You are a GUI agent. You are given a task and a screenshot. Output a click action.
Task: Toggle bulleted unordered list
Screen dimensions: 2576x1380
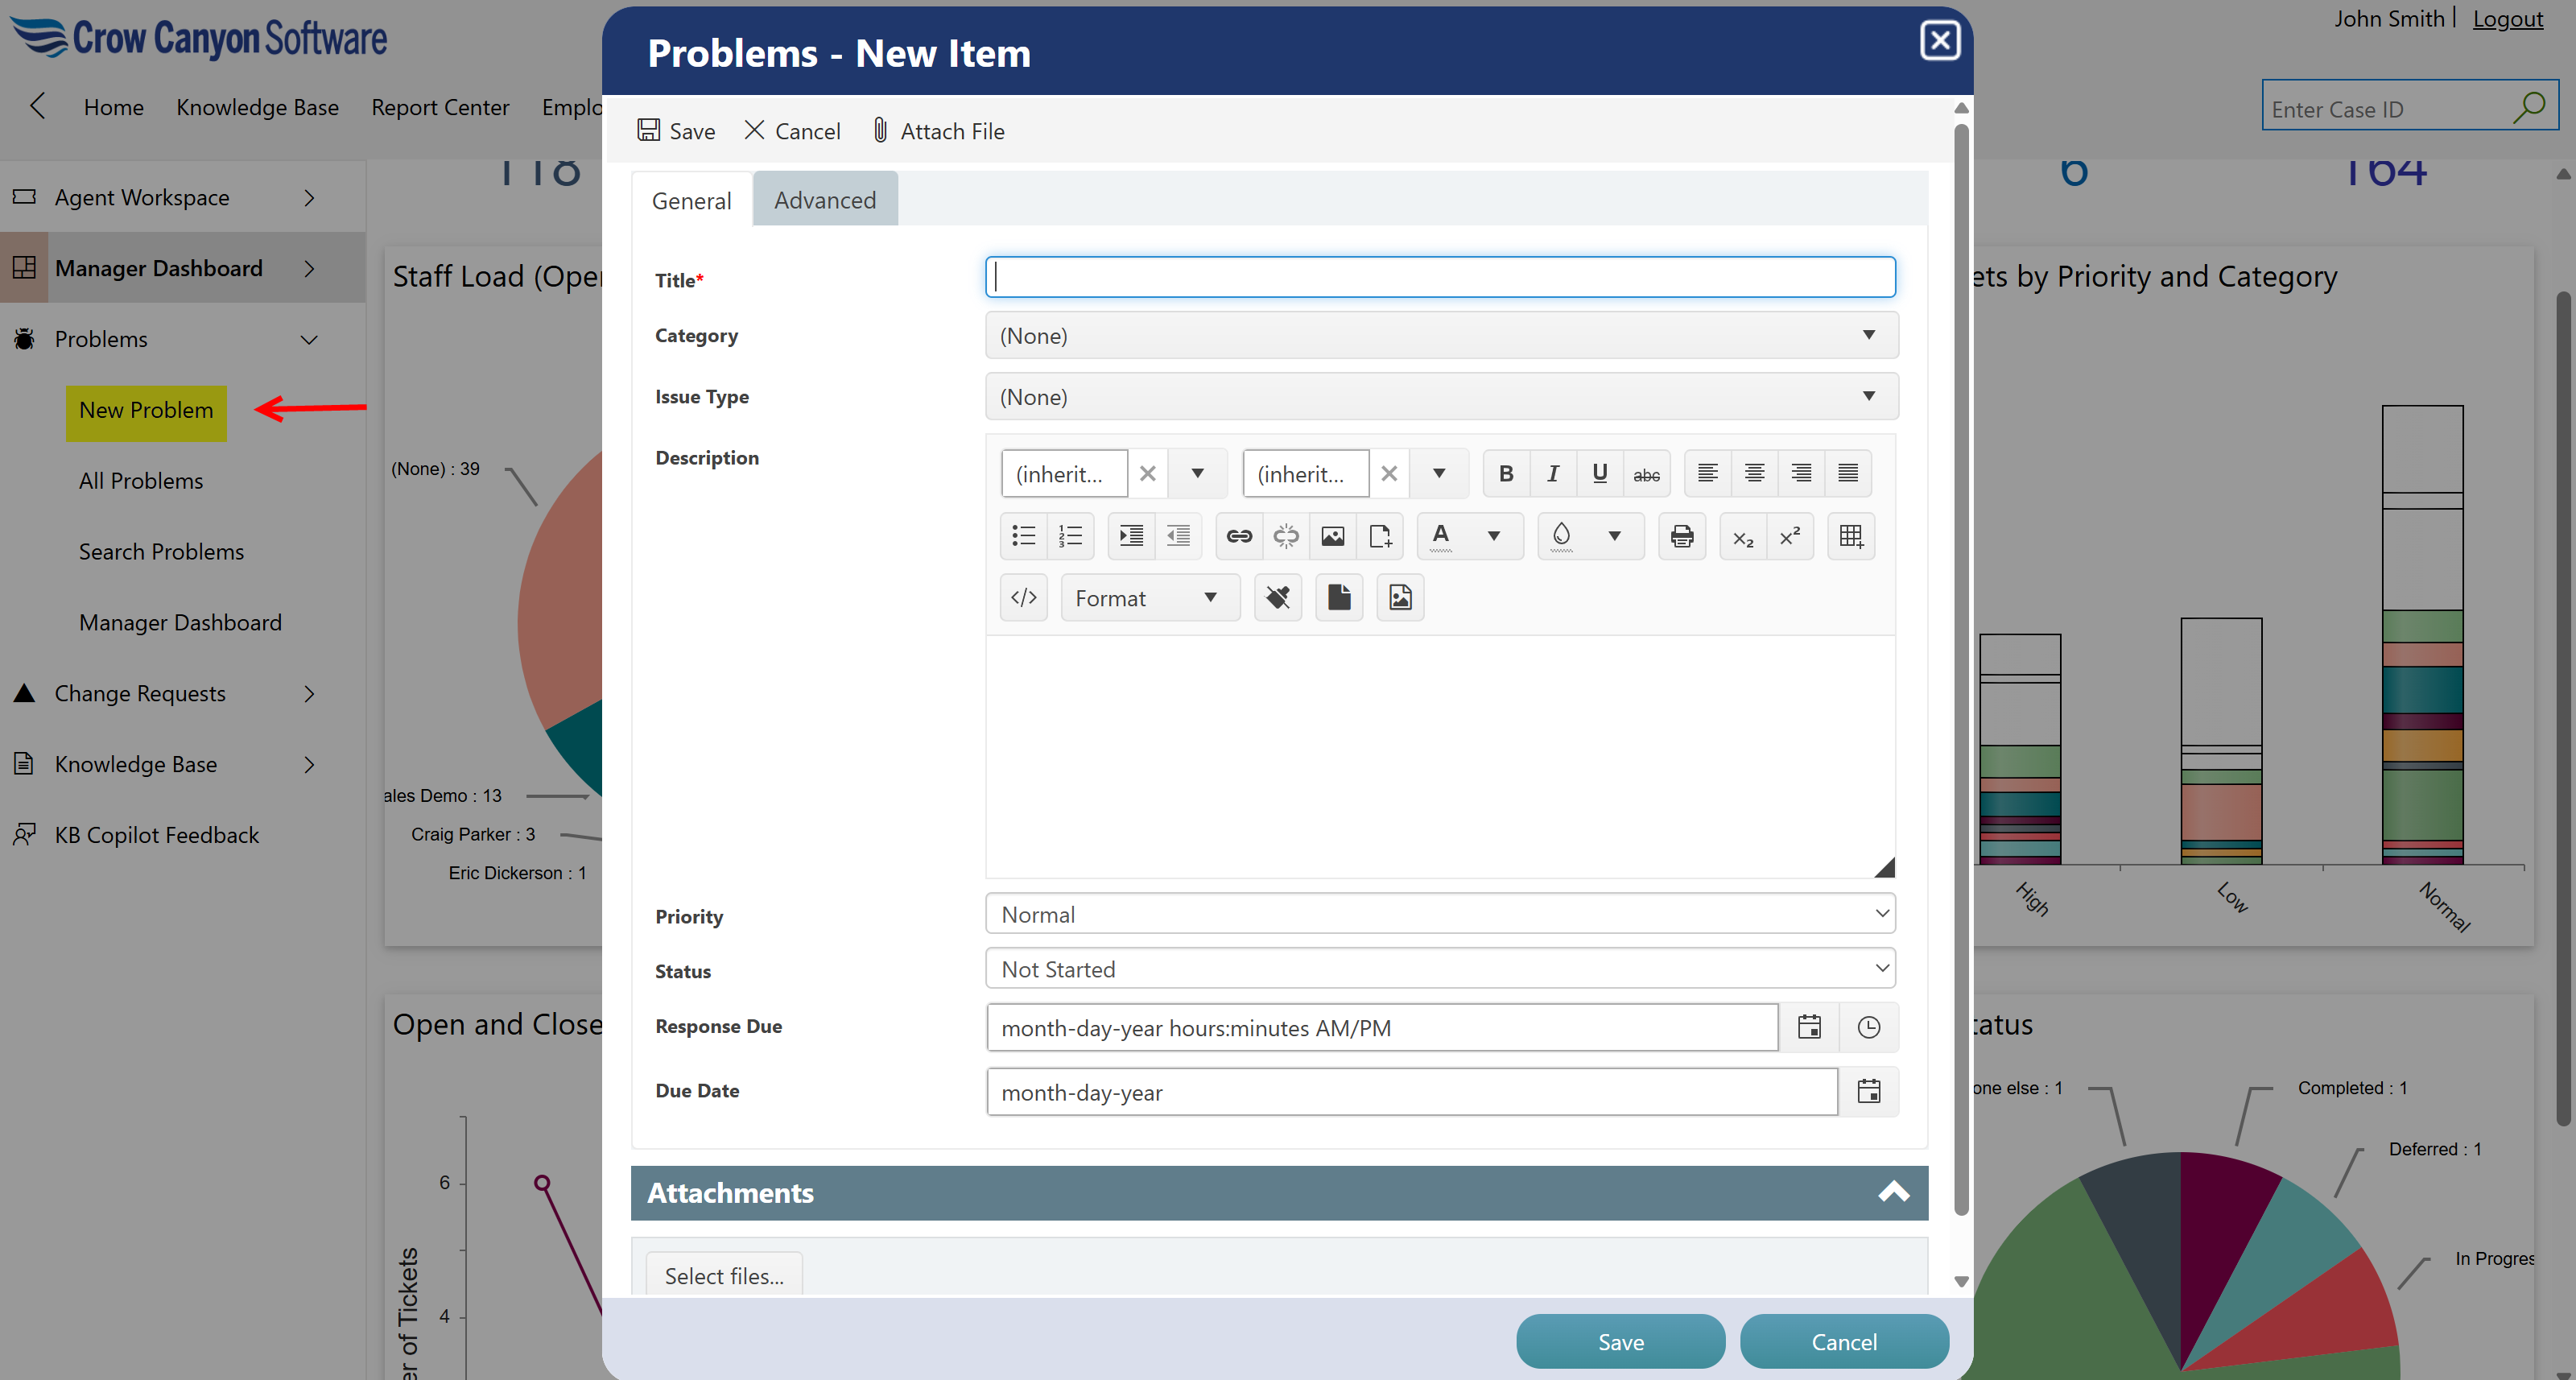(1023, 536)
